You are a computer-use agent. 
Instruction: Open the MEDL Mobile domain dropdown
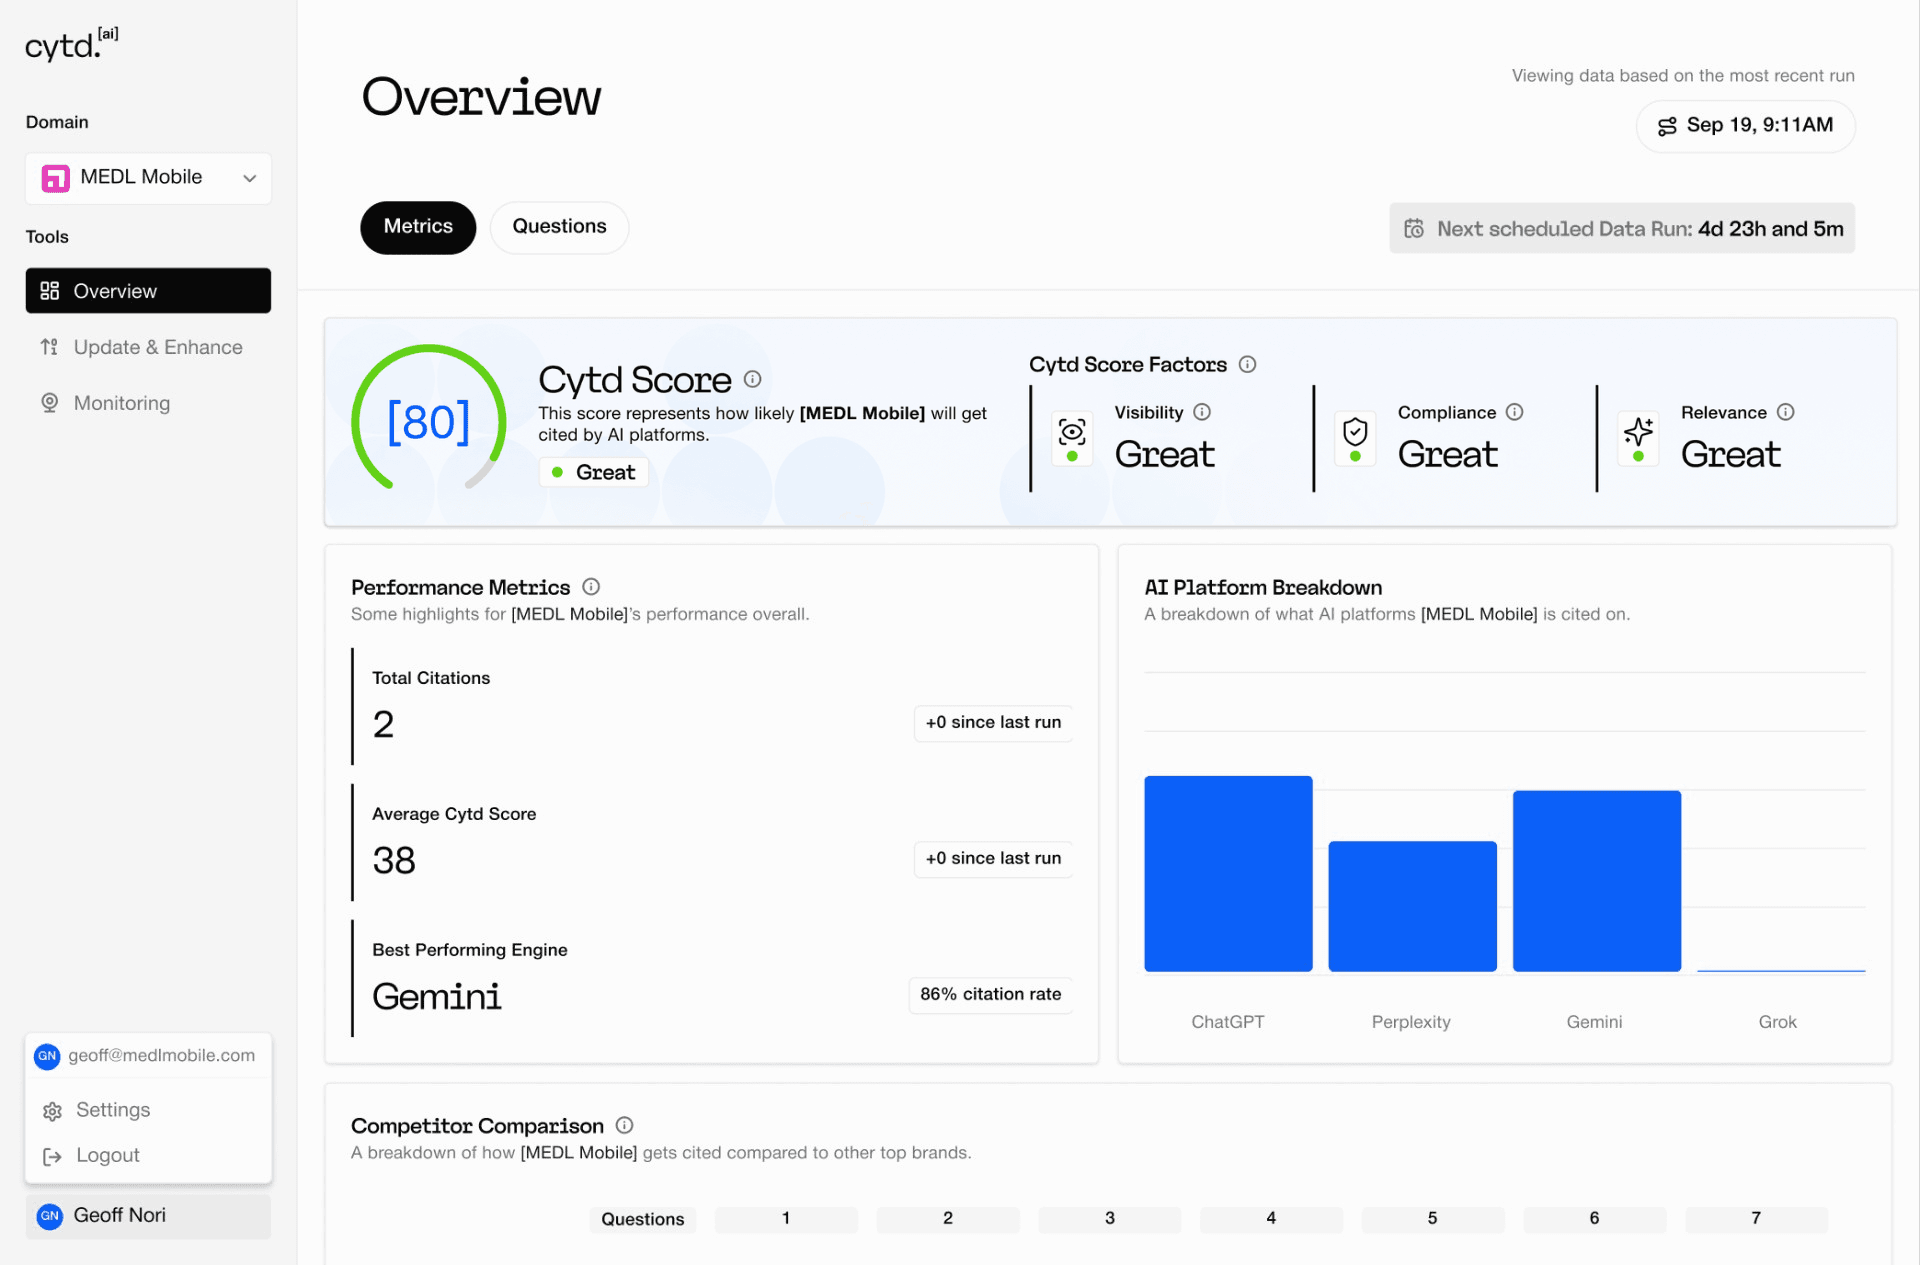point(148,178)
